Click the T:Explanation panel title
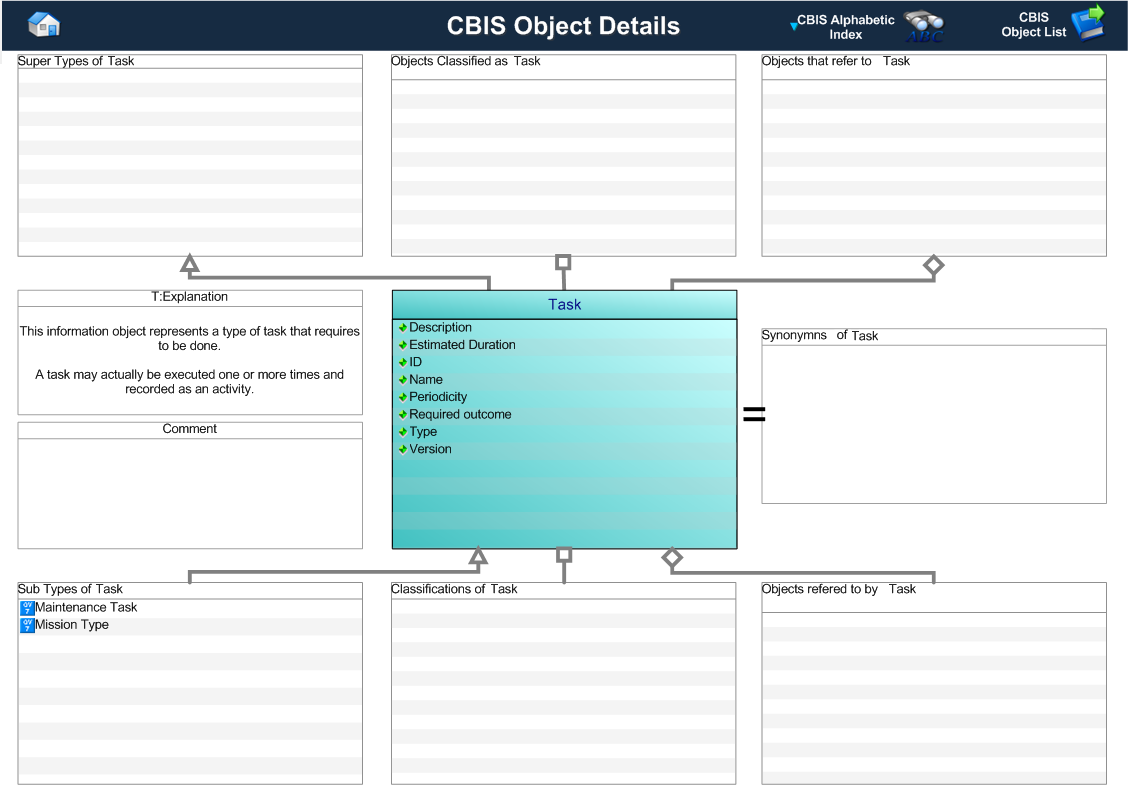Screen dimensions: 1131x790 (190, 297)
